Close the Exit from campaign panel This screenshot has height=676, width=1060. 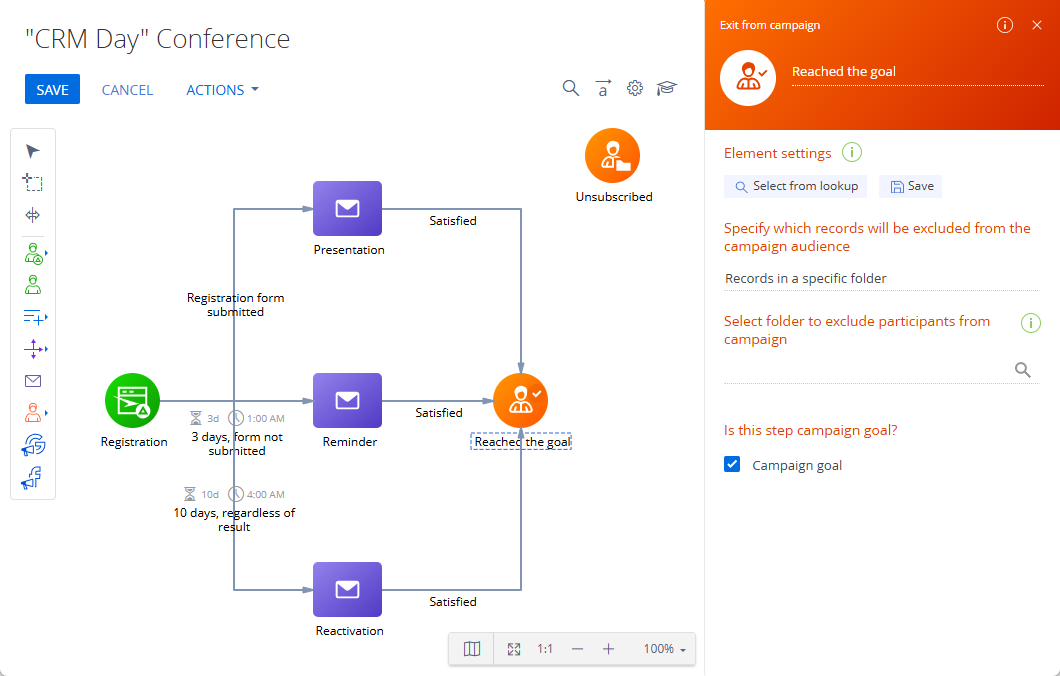tap(1037, 25)
